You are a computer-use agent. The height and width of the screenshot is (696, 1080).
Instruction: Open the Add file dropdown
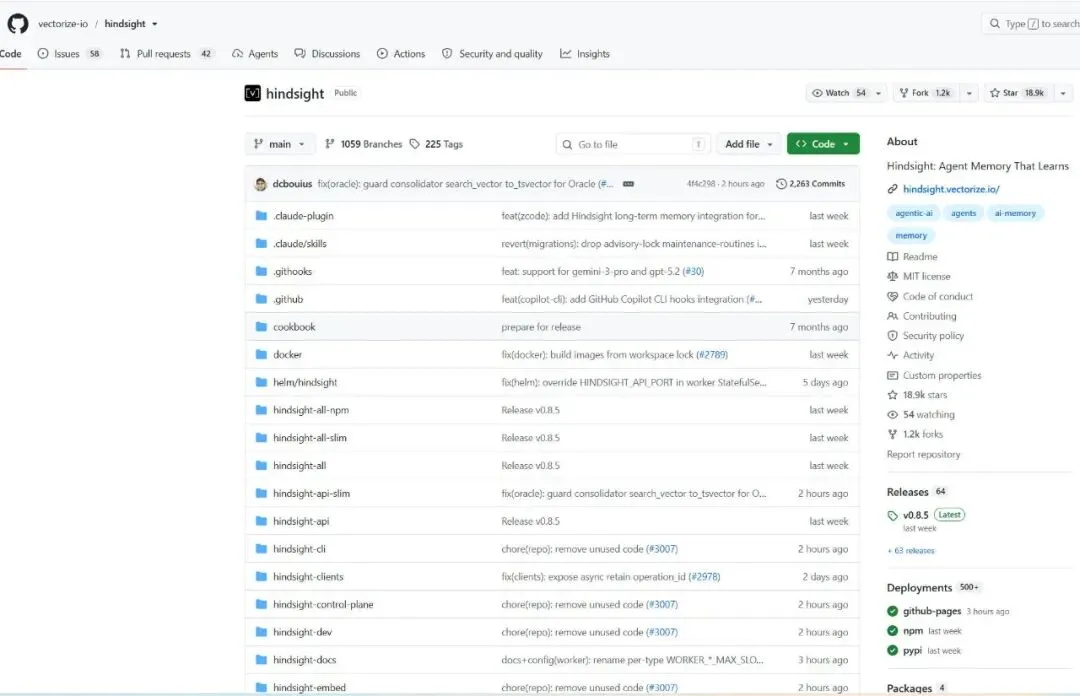click(x=749, y=144)
